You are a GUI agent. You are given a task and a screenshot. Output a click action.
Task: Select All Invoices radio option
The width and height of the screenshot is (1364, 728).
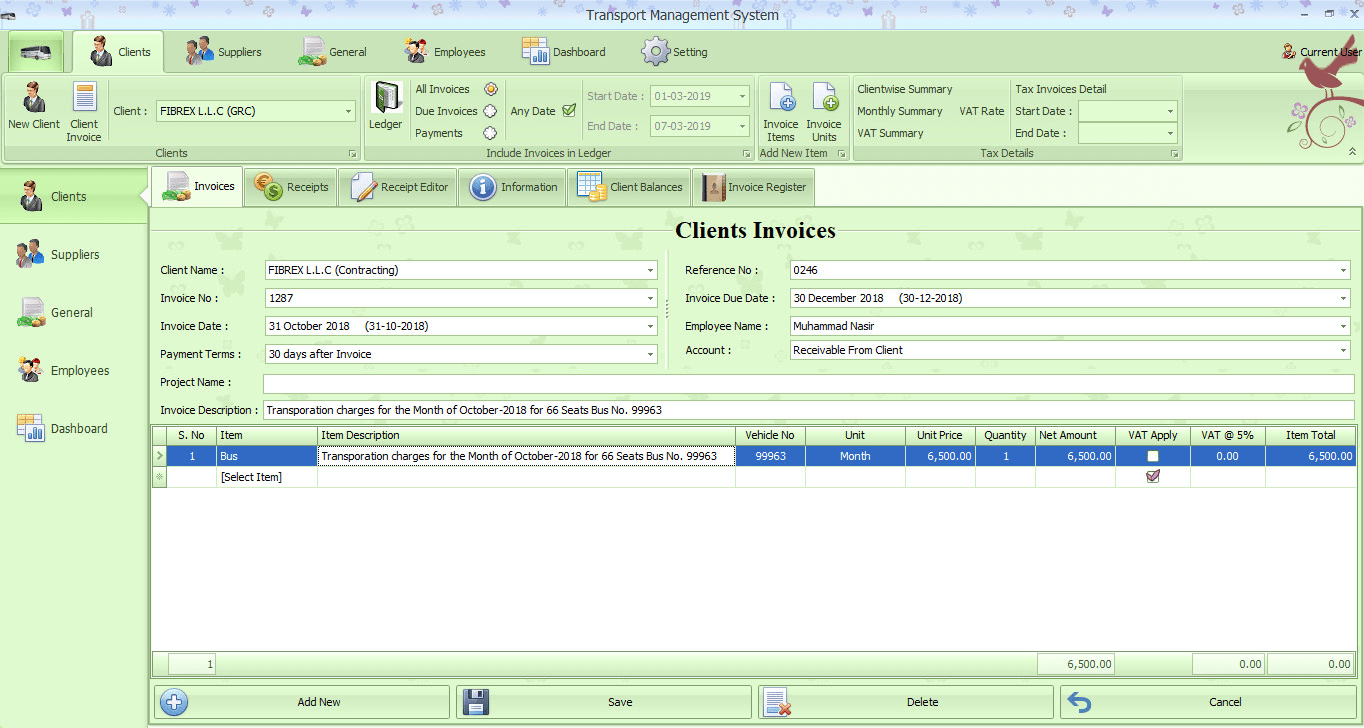click(x=491, y=89)
